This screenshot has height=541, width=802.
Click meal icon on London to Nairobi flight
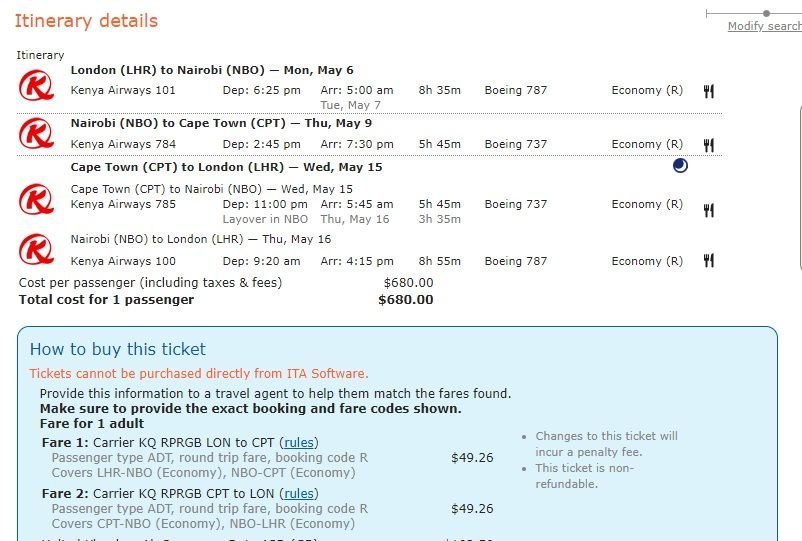pos(709,91)
